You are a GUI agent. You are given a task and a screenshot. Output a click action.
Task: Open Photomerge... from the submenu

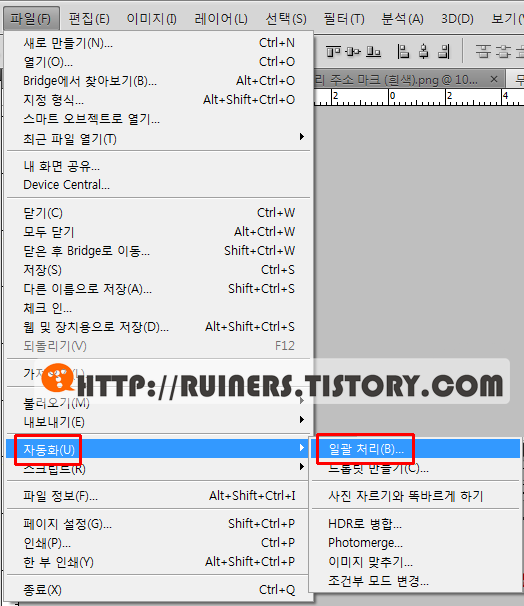pos(416,543)
